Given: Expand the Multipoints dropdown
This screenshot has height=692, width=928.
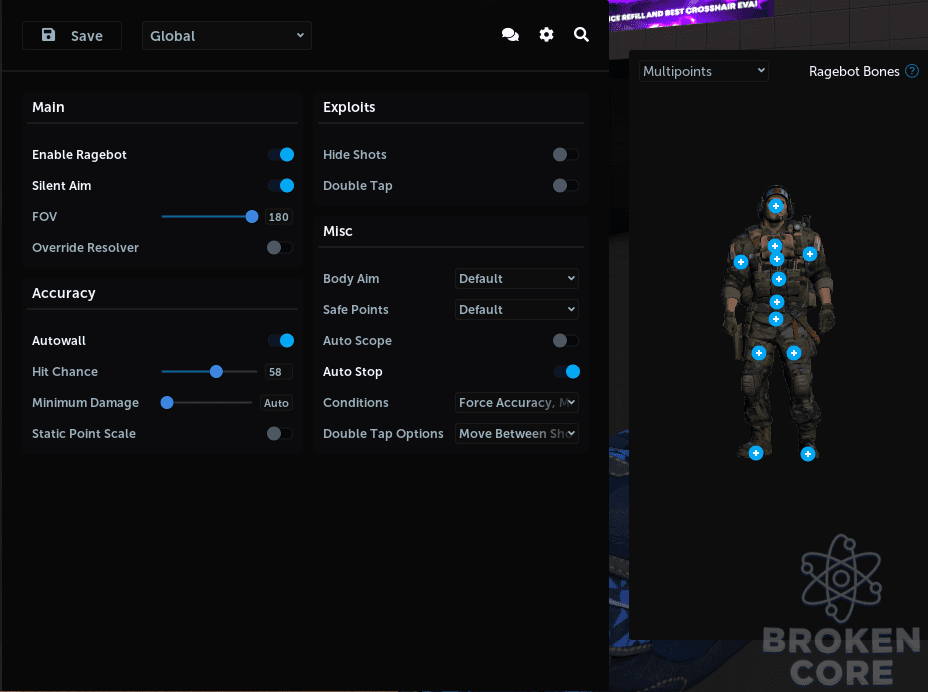Looking at the screenshot, I should (704, 71).
